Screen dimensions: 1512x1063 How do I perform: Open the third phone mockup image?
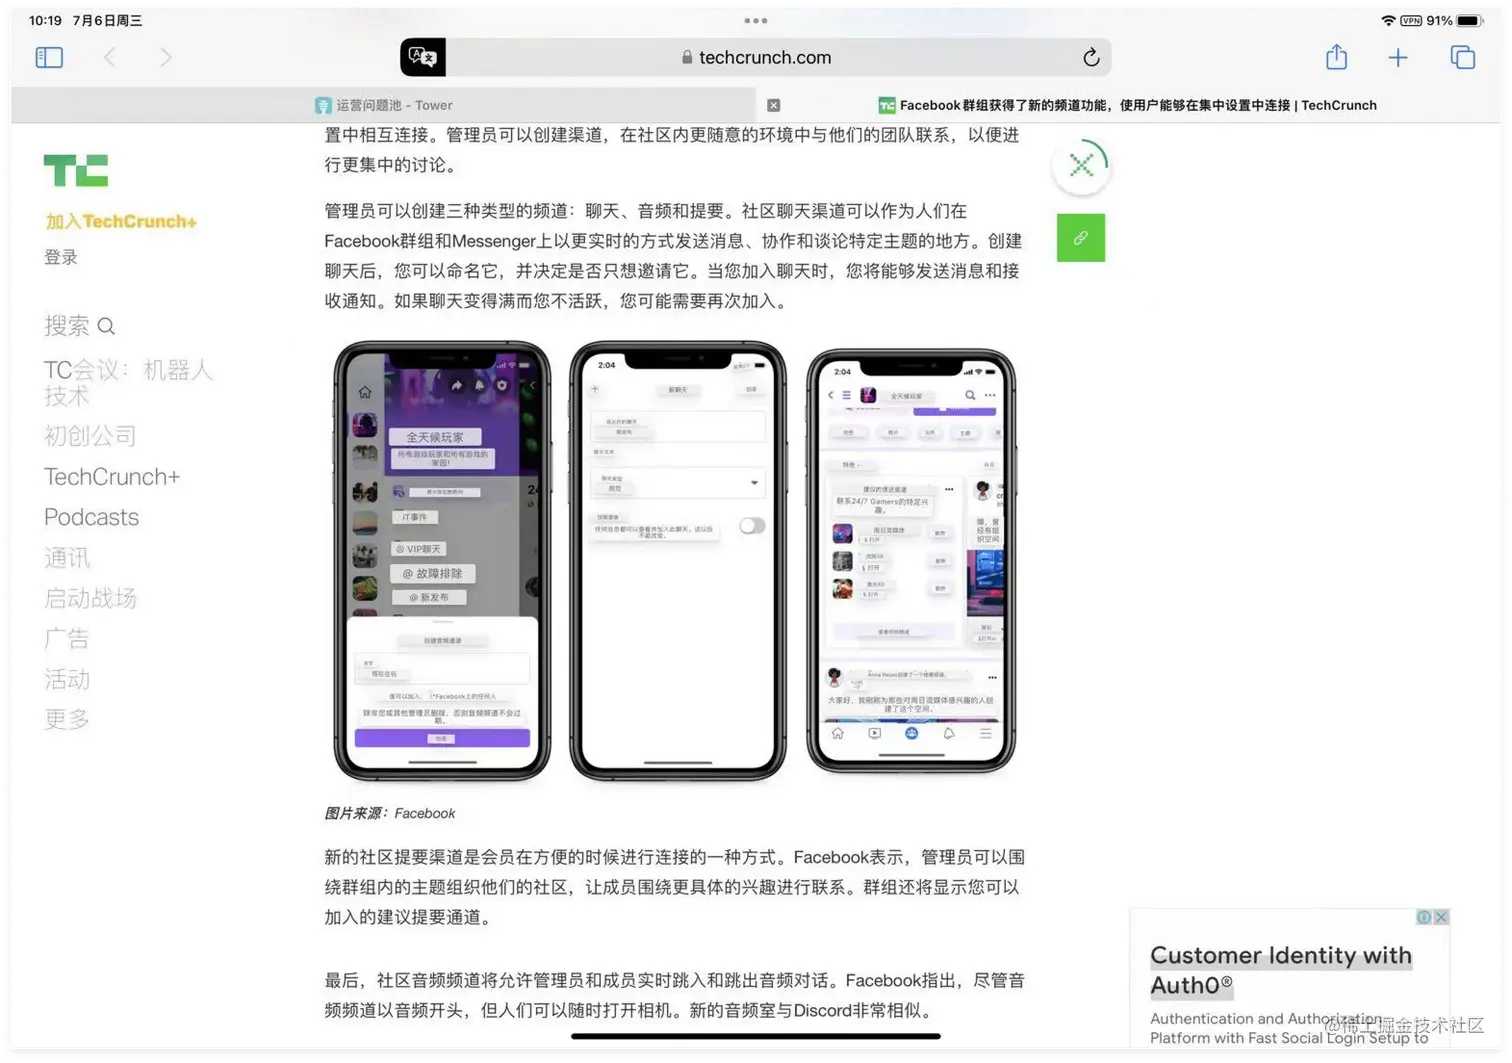pos(911,561)
